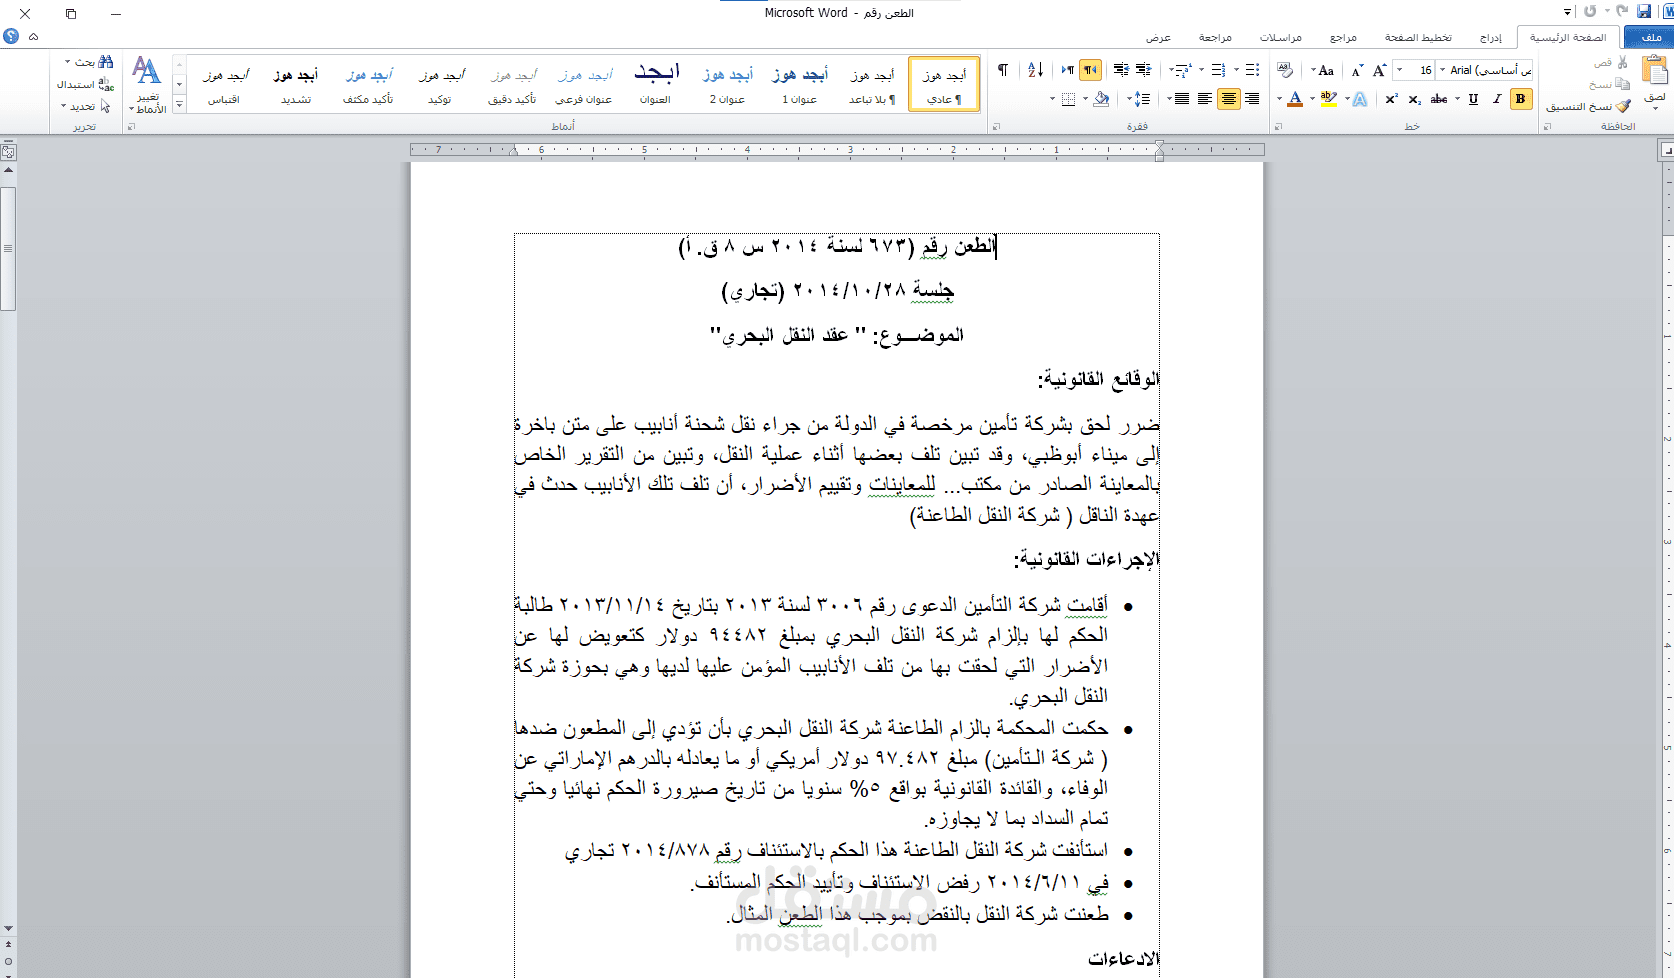The width and height of the screenshot is (1674, 978).
Task: Align text left icon
Action: (x=1205, y=99)
